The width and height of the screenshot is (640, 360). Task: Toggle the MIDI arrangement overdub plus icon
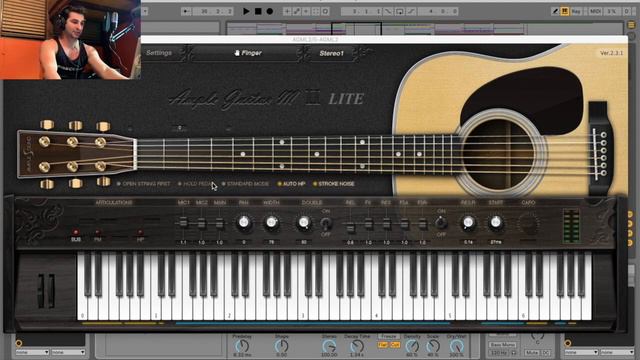288,11
